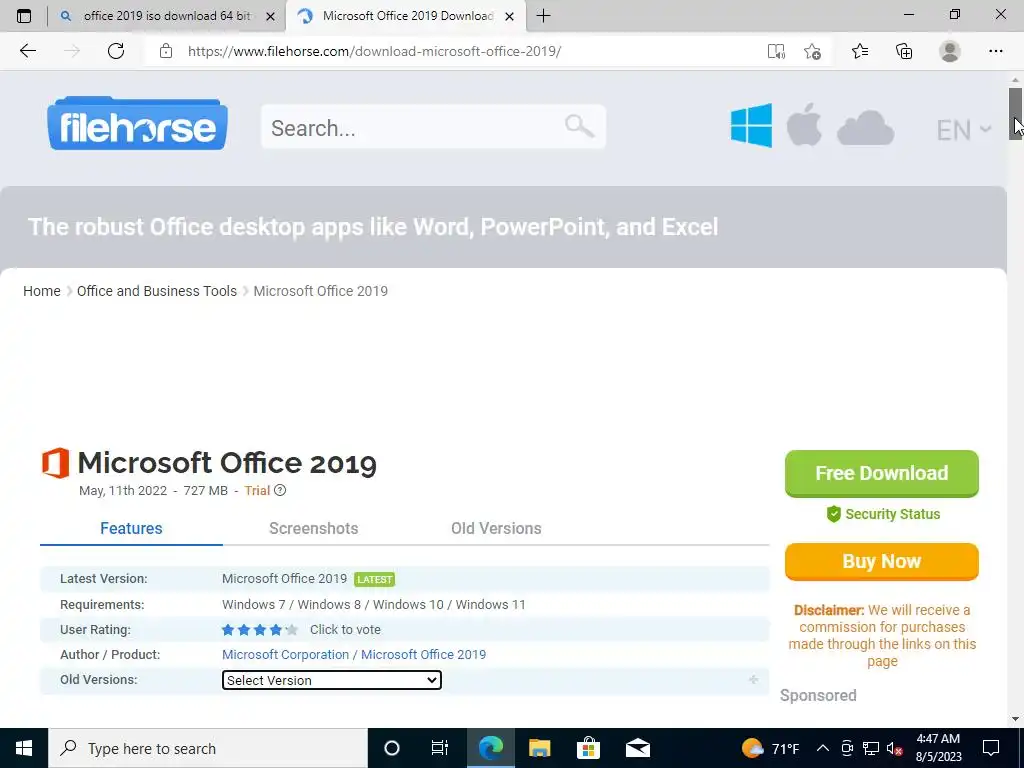This screenshot has width=1024, height=768.
Task: Vote using the user rating stars
Action: 260,630
